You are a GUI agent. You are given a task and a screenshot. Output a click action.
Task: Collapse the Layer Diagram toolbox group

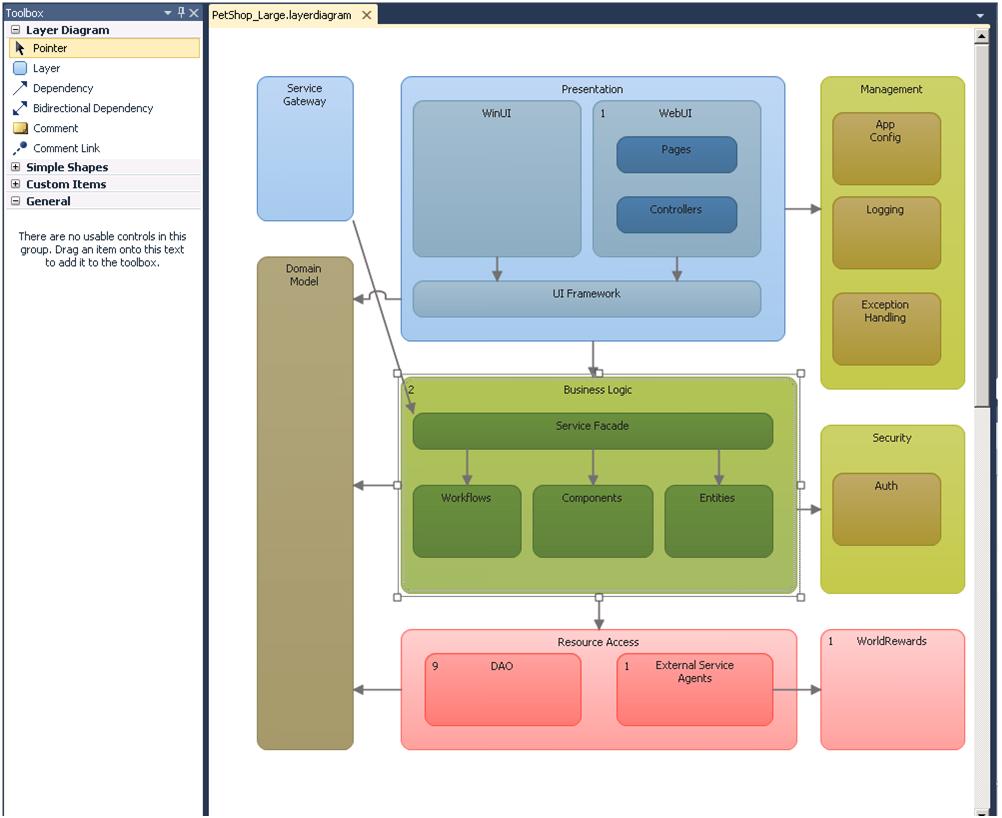15,29
